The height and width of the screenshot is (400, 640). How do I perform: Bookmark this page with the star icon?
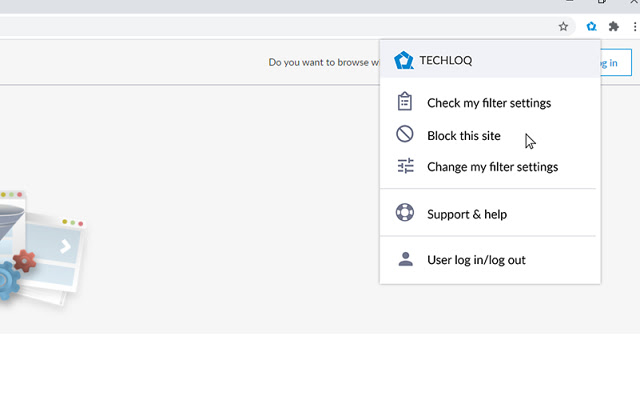[x=563, y=27]
